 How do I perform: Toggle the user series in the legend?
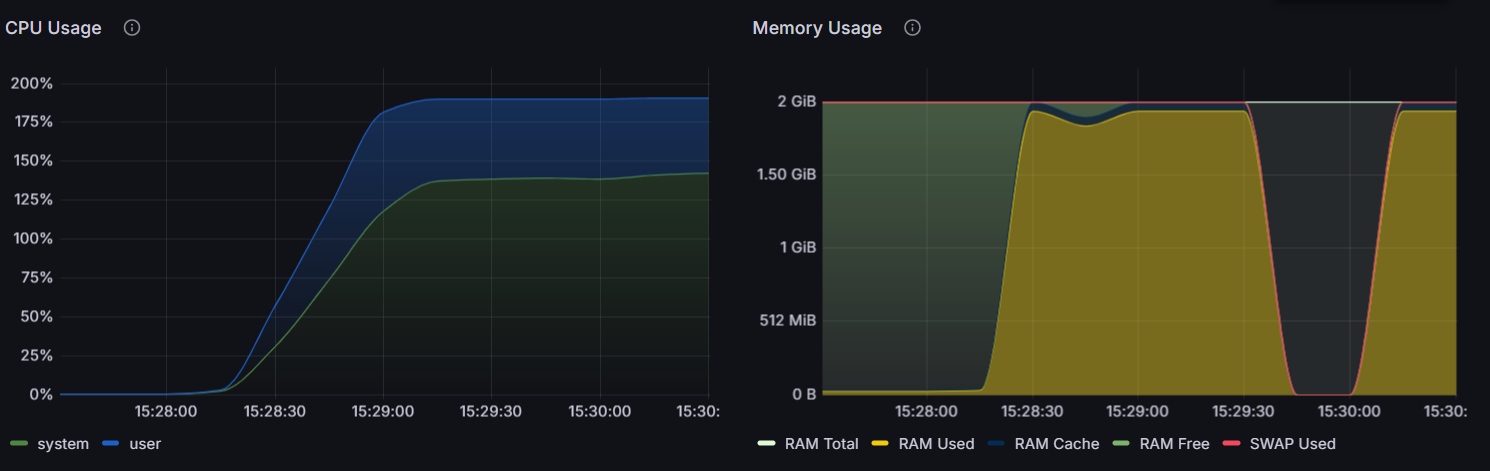[145, 443]
